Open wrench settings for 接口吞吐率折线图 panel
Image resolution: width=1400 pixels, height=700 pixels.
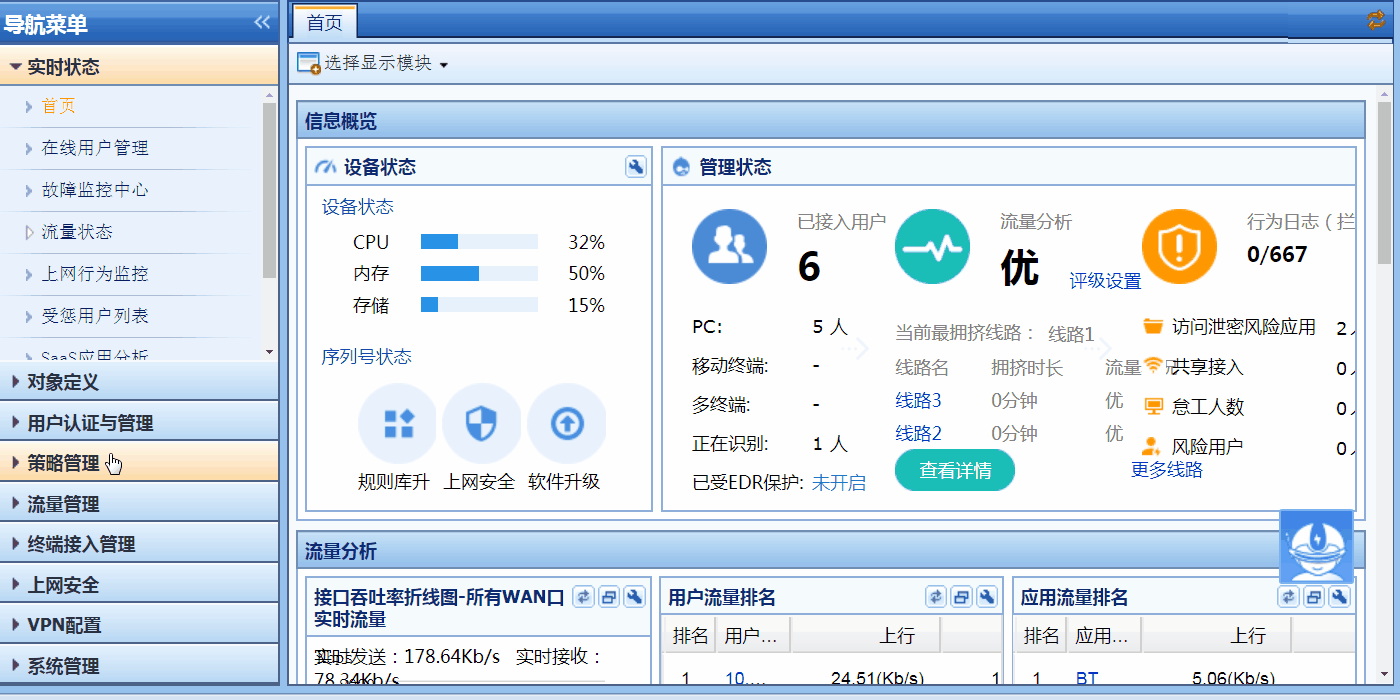634,597
